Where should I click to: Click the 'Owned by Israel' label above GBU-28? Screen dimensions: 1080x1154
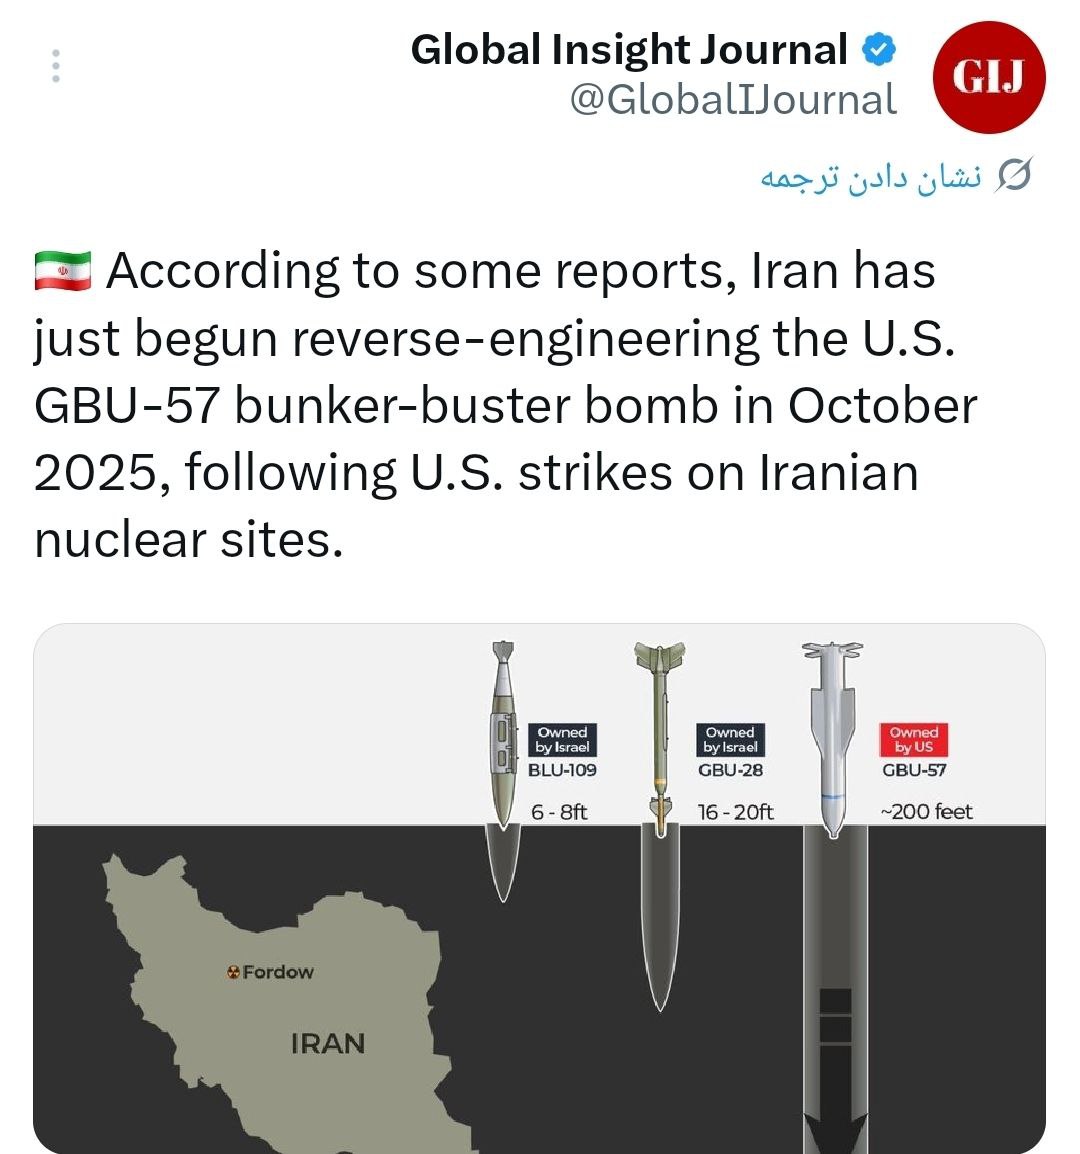[730, 740]
